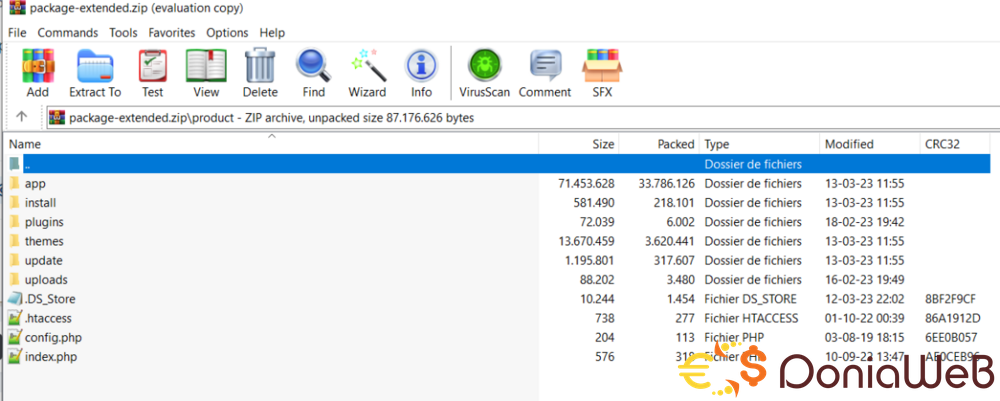1000x401 pixels.
Task: Launch the Wizard tool
Action: click(x=367, y=66)
